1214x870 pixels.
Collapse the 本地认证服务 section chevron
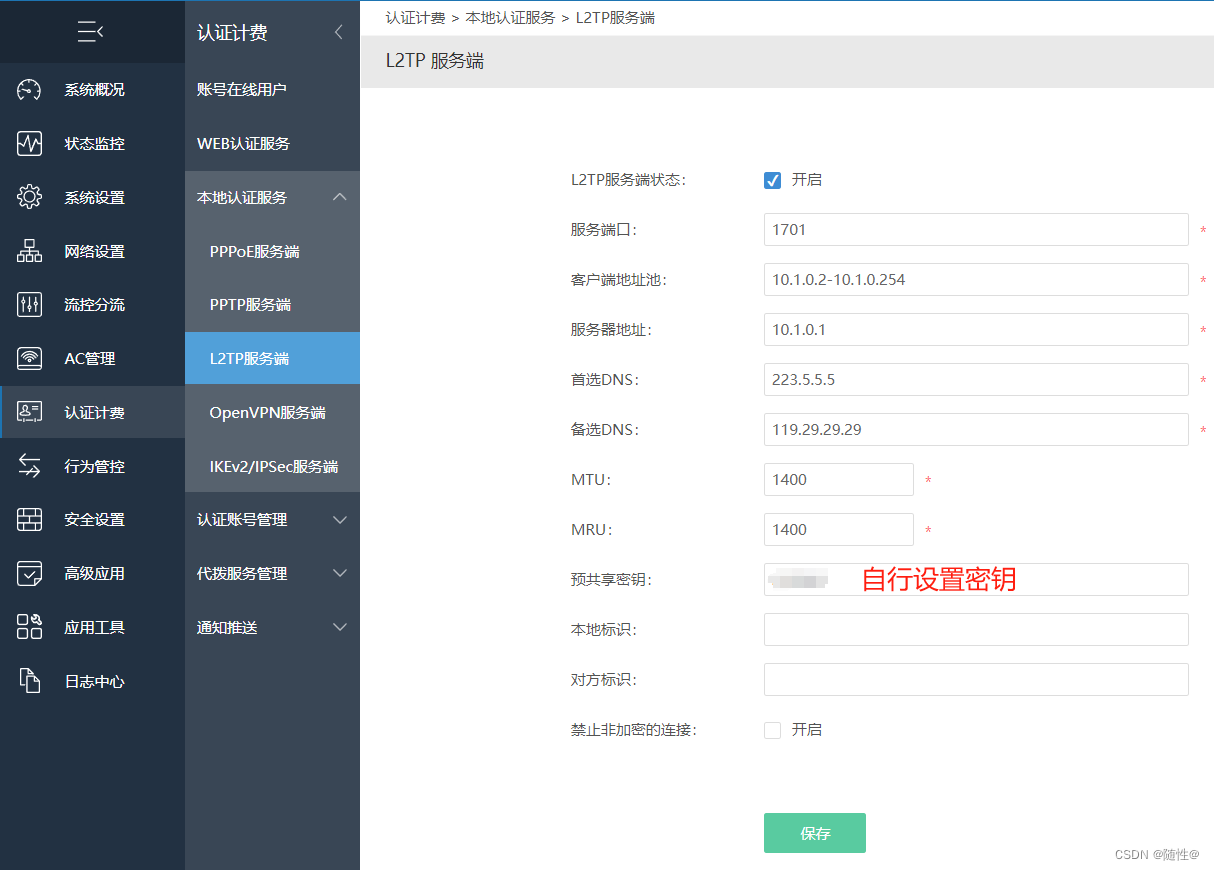340,197
